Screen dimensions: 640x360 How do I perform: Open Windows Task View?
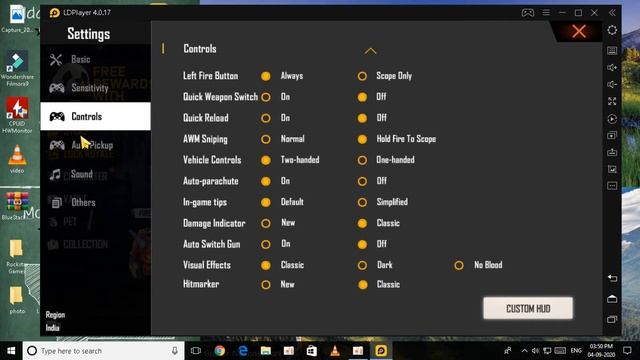click(196, 351)
